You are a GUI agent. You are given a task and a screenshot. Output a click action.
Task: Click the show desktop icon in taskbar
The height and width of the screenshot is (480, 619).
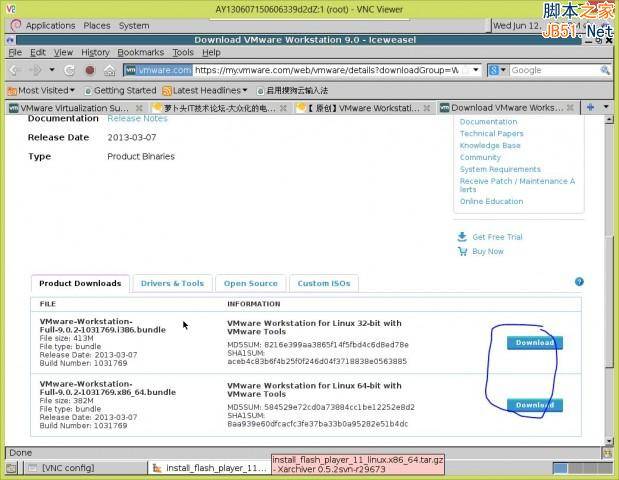coord(12,467)
